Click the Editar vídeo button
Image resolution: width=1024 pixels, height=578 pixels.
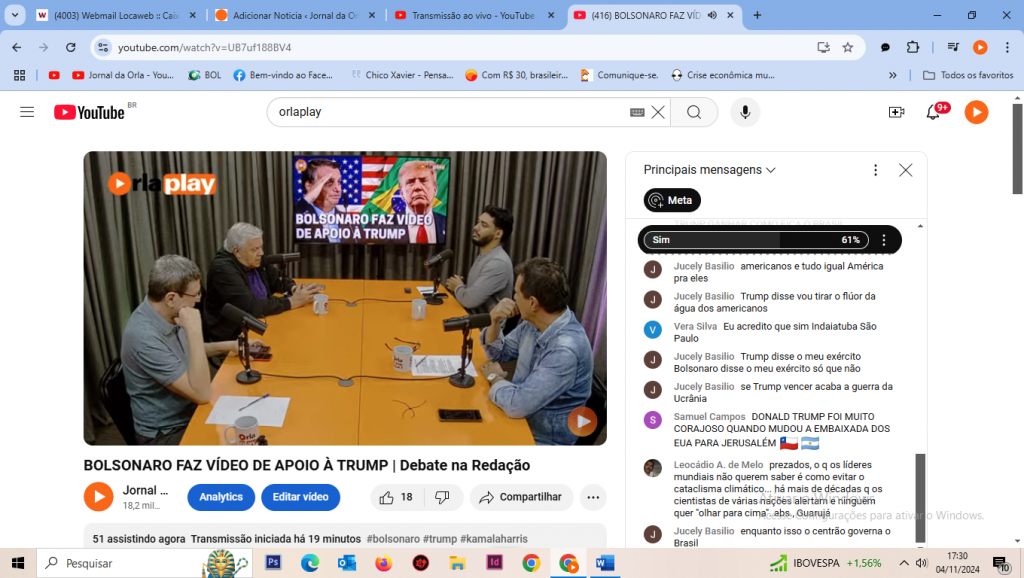point(300,498)
